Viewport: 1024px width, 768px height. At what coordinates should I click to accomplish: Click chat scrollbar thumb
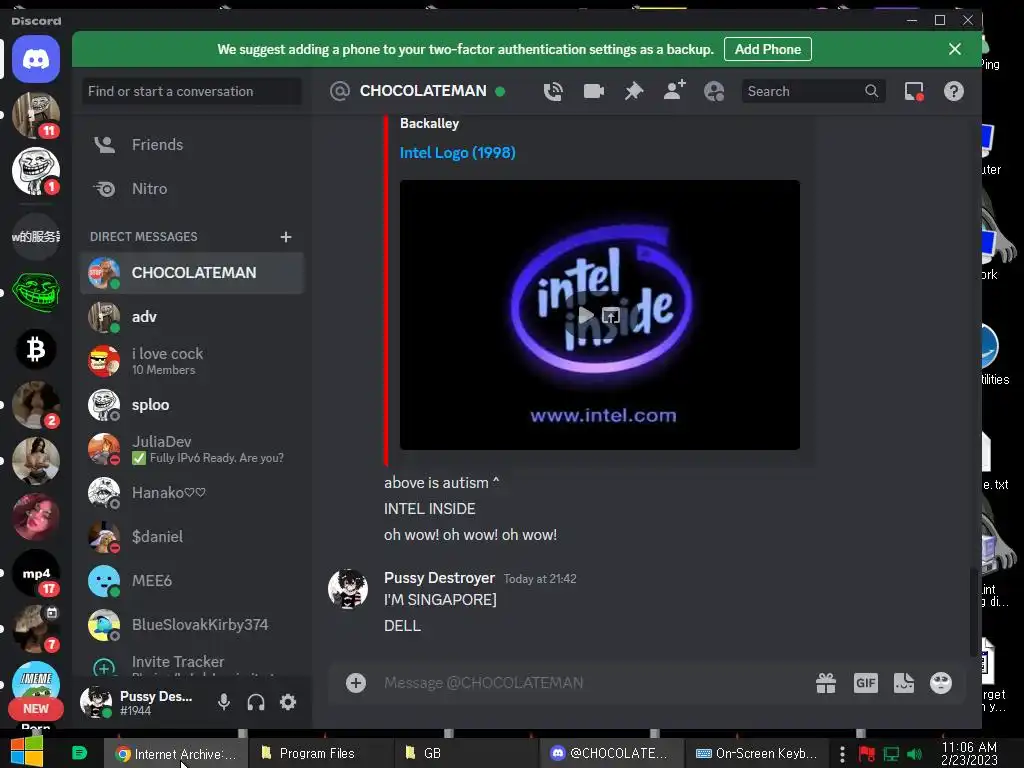974,612
